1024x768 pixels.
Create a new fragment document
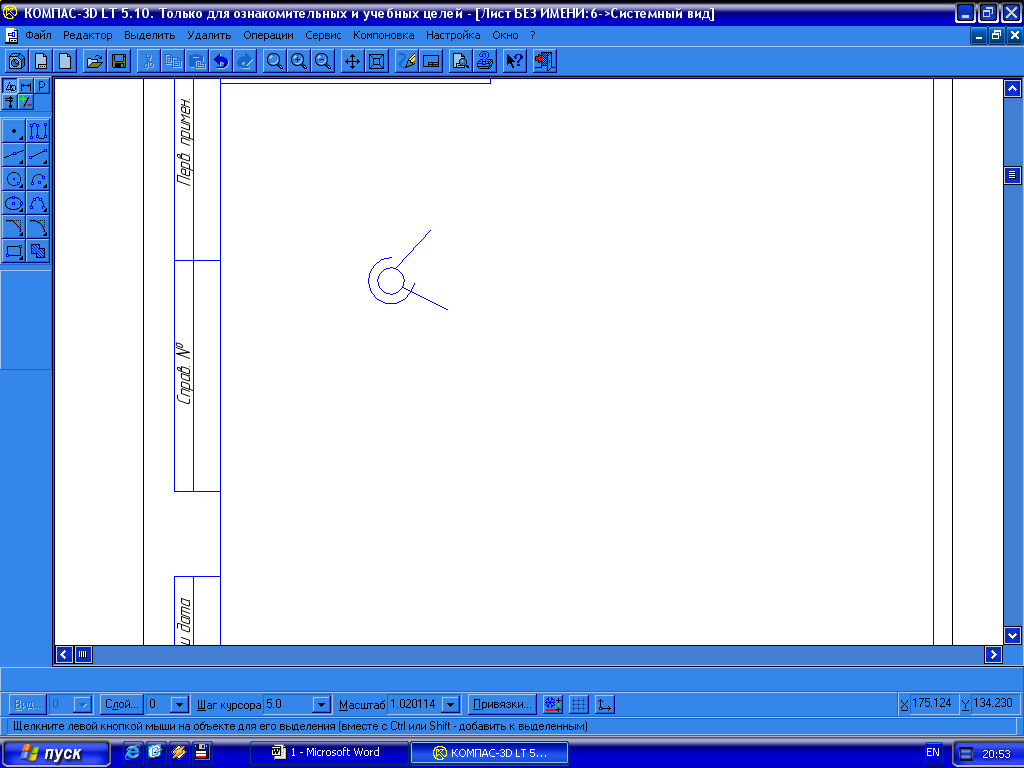point(65,61)
